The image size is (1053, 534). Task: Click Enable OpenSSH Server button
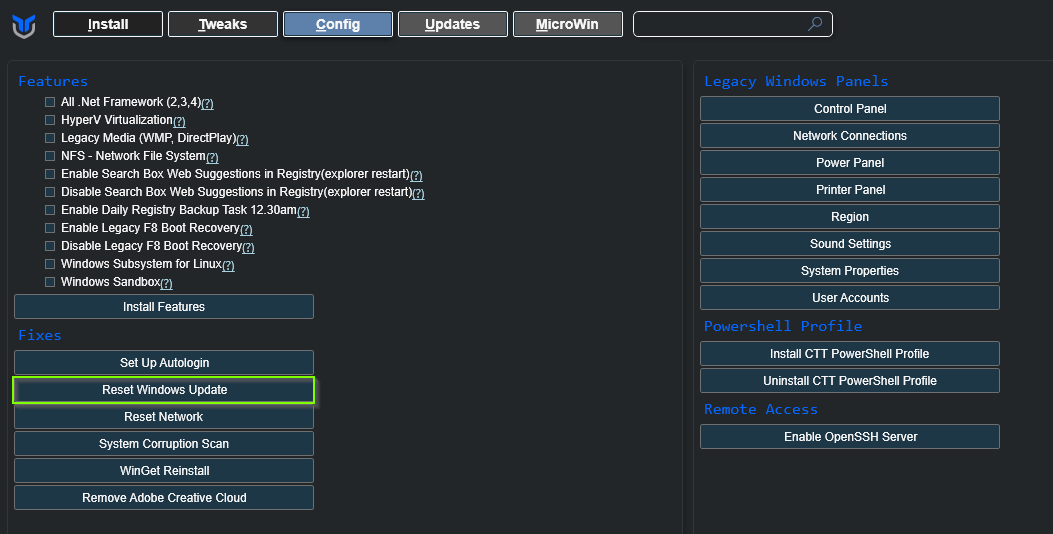tap(850, 437)
